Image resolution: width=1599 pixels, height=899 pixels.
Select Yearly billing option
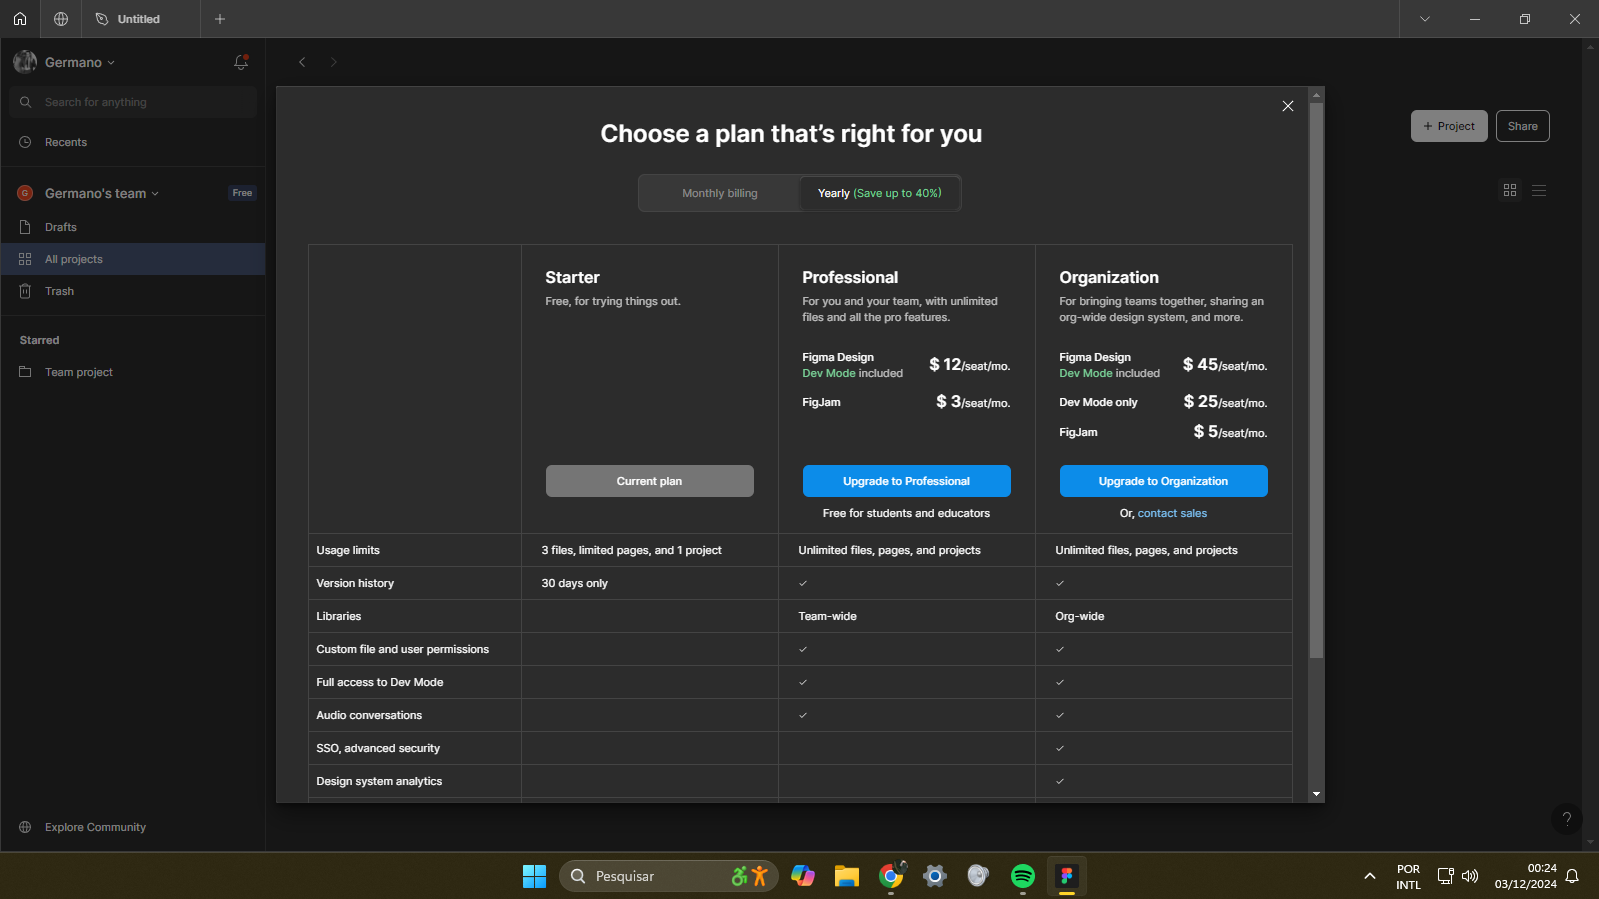[880, 193]
